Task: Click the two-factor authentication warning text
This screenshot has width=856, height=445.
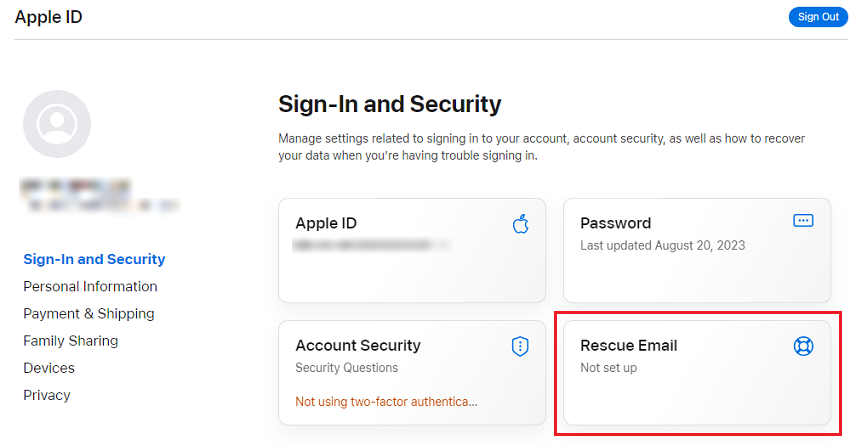Action: point(386,402)
